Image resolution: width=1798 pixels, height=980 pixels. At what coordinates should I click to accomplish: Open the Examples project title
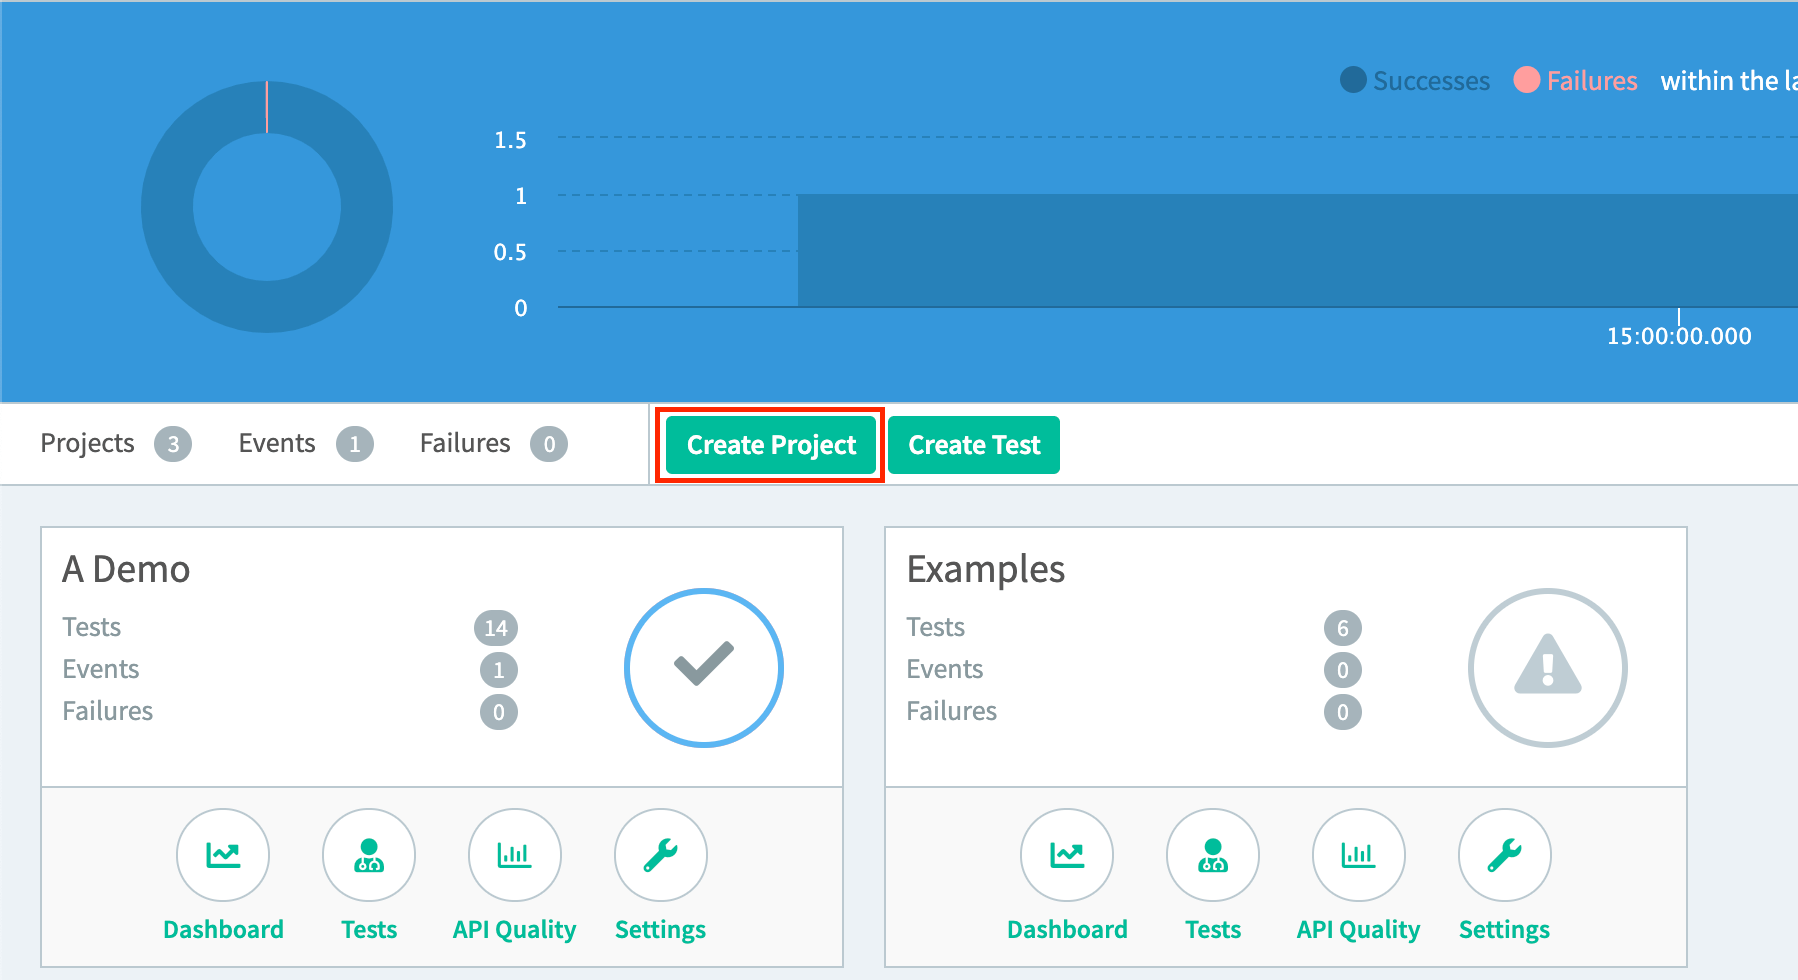986,569
